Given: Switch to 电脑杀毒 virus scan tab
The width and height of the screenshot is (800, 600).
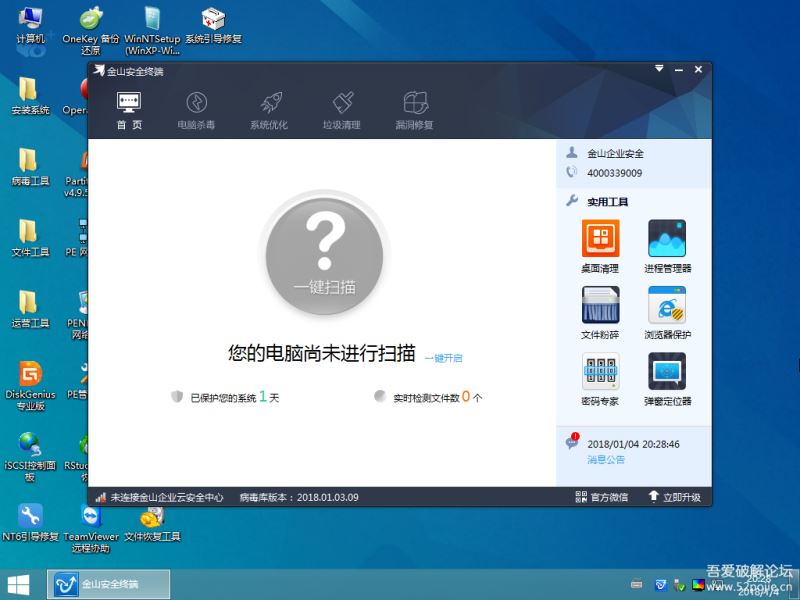Looking at the screenshot, I should coord(196,111).
